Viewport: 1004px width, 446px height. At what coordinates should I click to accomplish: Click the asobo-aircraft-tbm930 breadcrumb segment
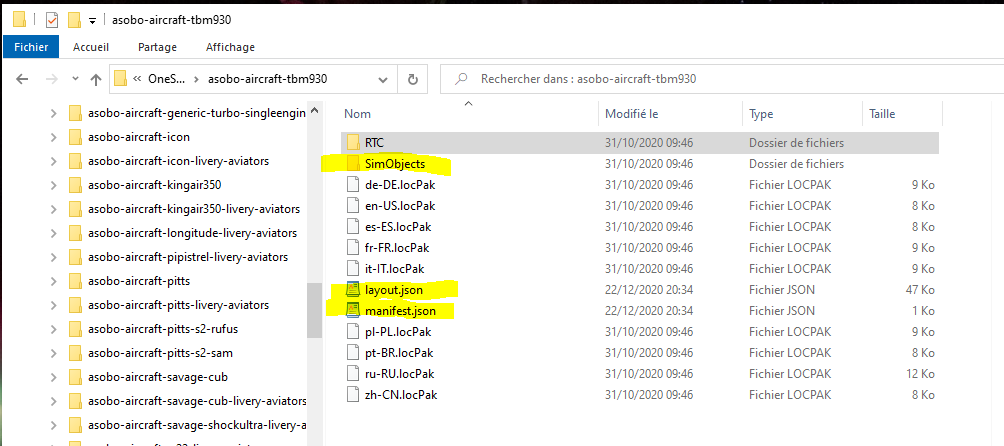pyautogui.click(x=268, y=79)
